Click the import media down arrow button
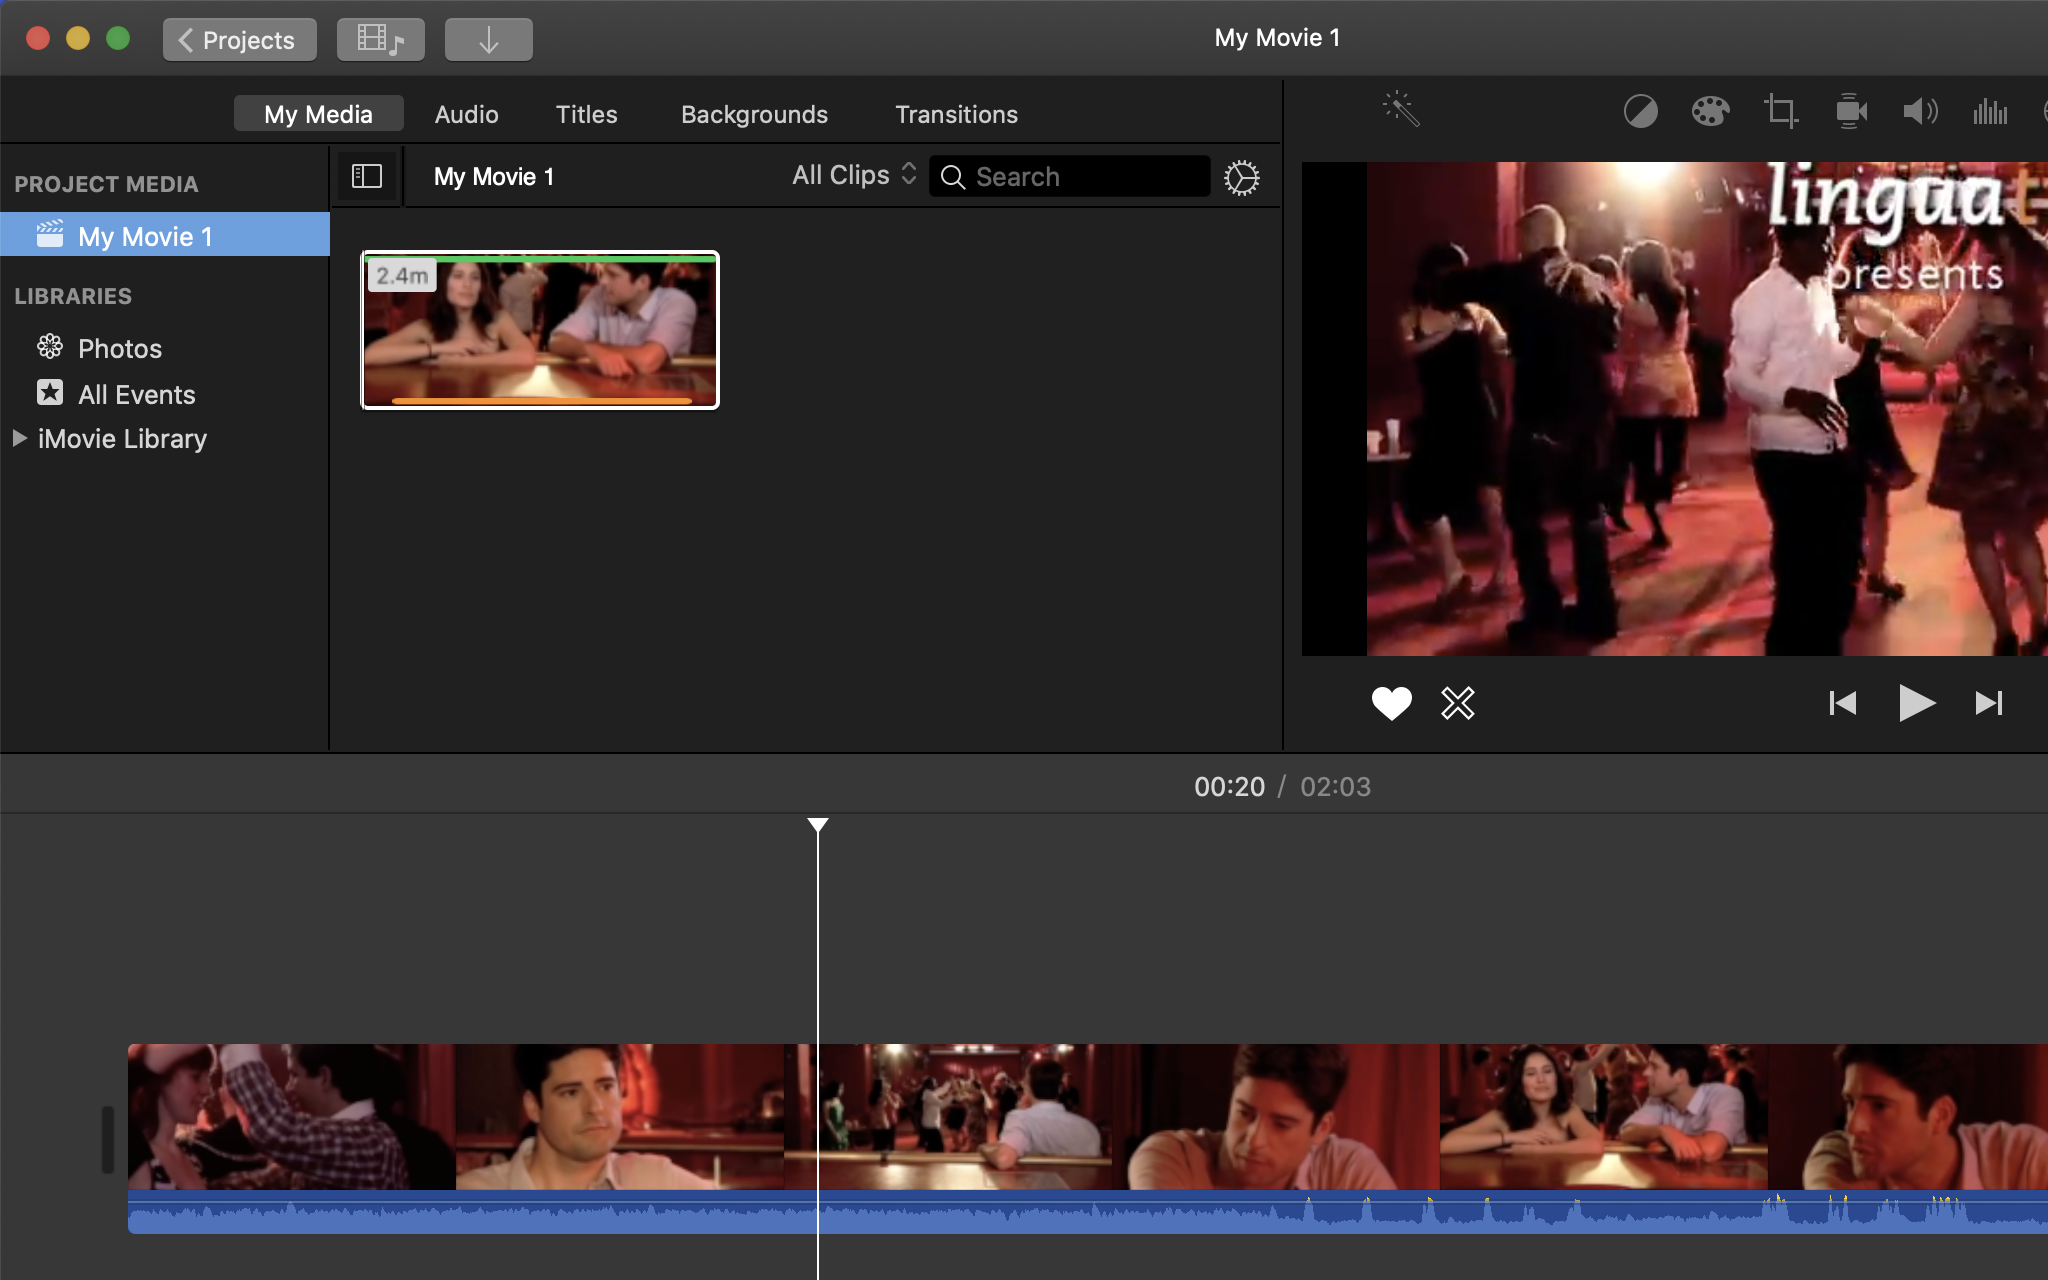The width and height of the screenshot is (2048, 1280). point(488,40)
